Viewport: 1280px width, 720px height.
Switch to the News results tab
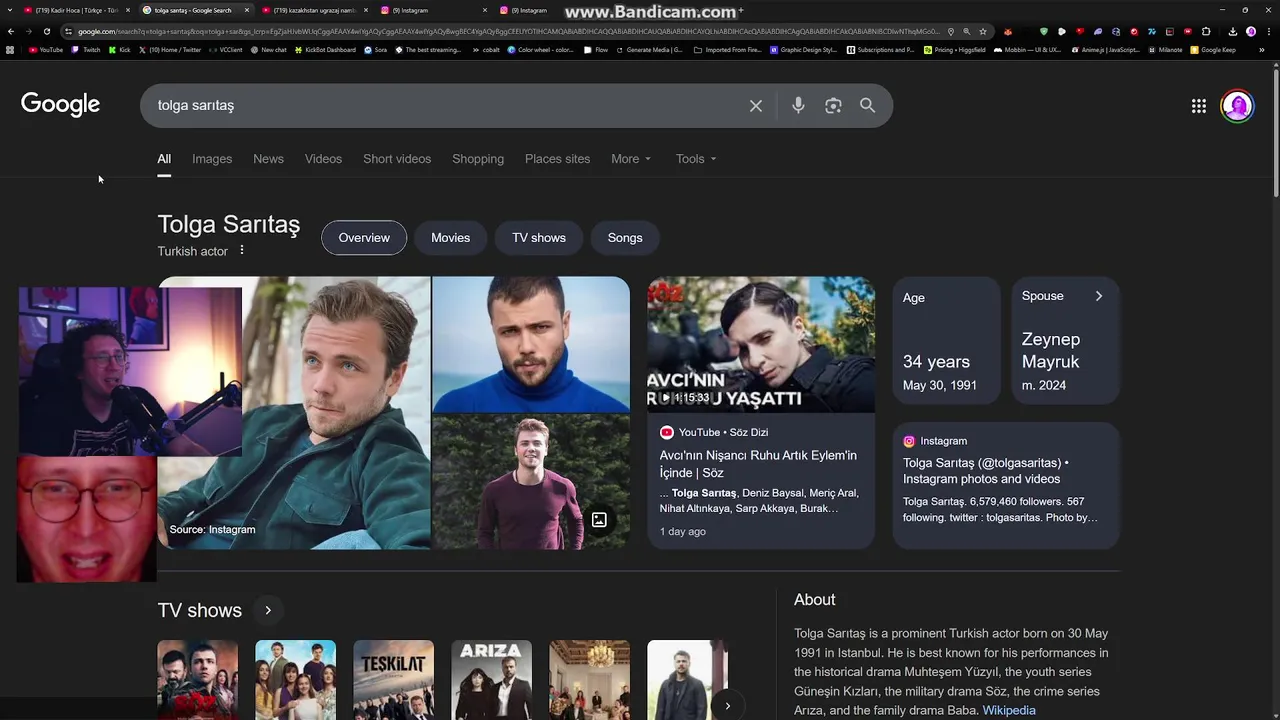click(268, 159)
